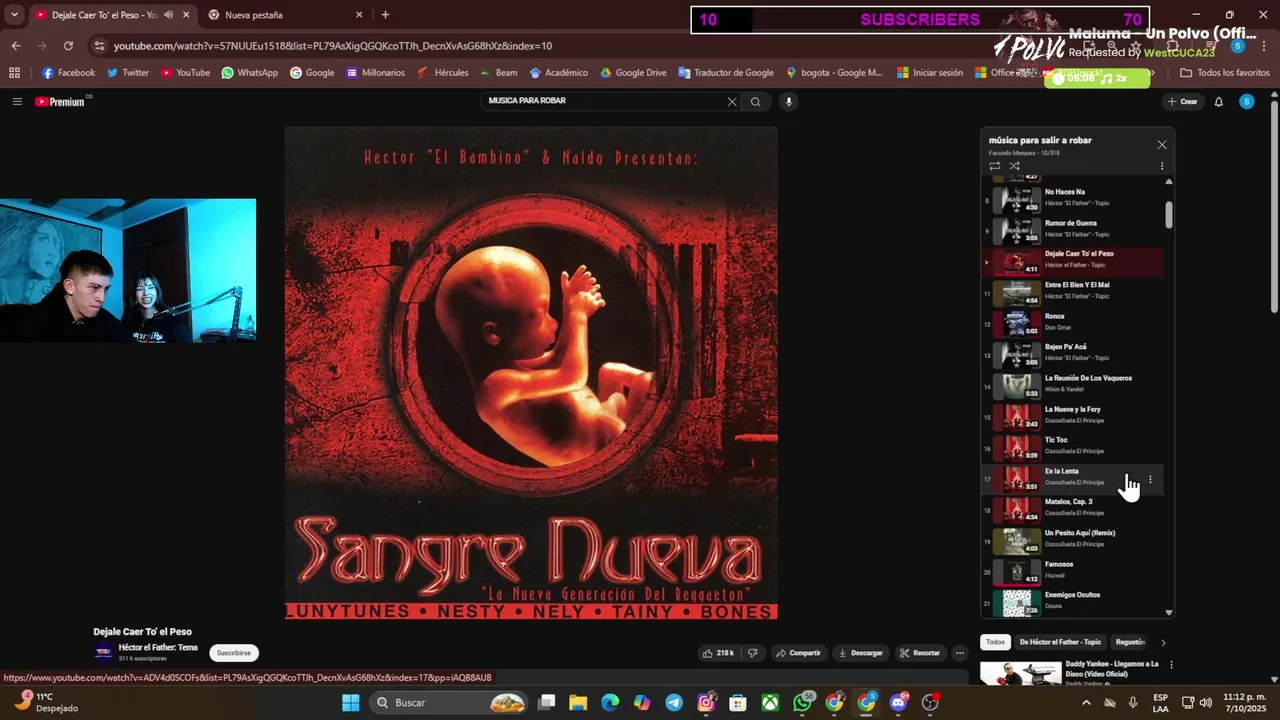Viewport: 1280px width, 720px height.
Task: Select the Reguetón filter chip
Action: pos(1130,642)
